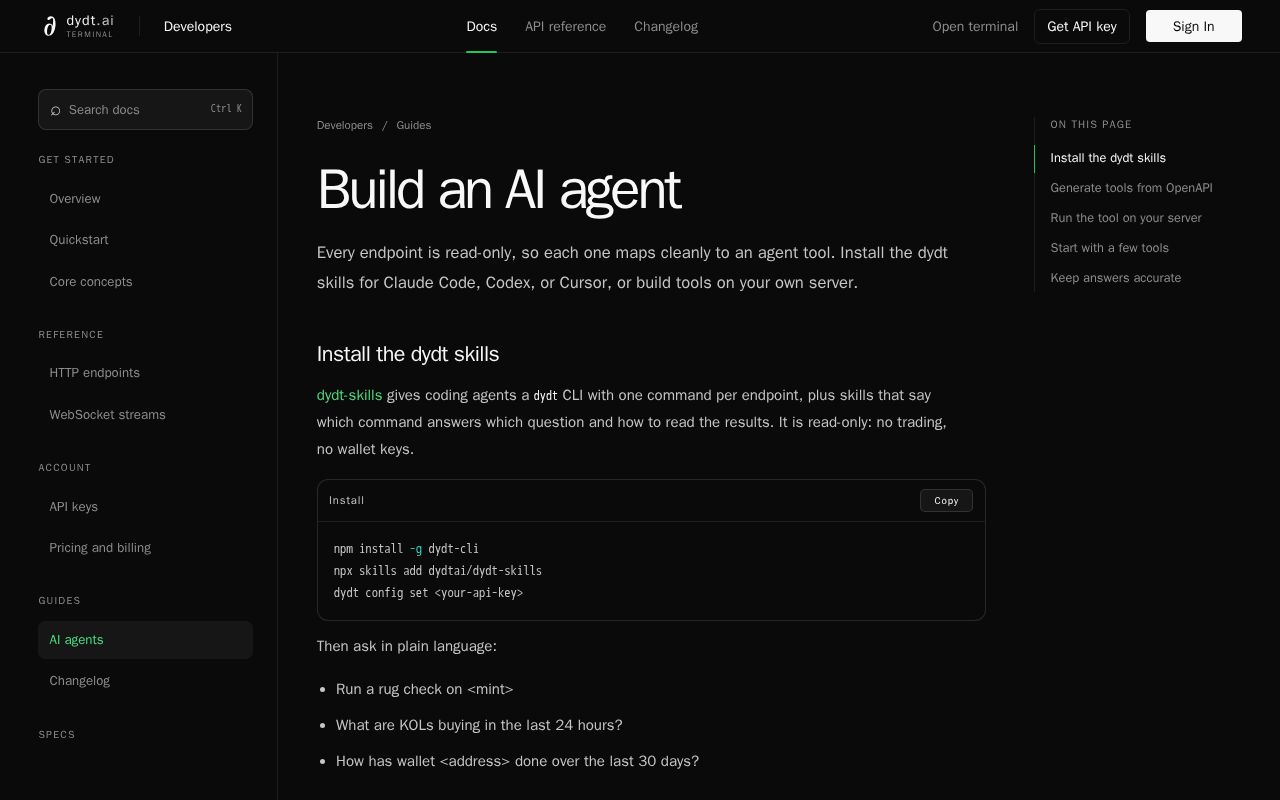Jump to Keep answers accurate section
This screenshot has height=800, width=1280.
tap(1115, 278)
